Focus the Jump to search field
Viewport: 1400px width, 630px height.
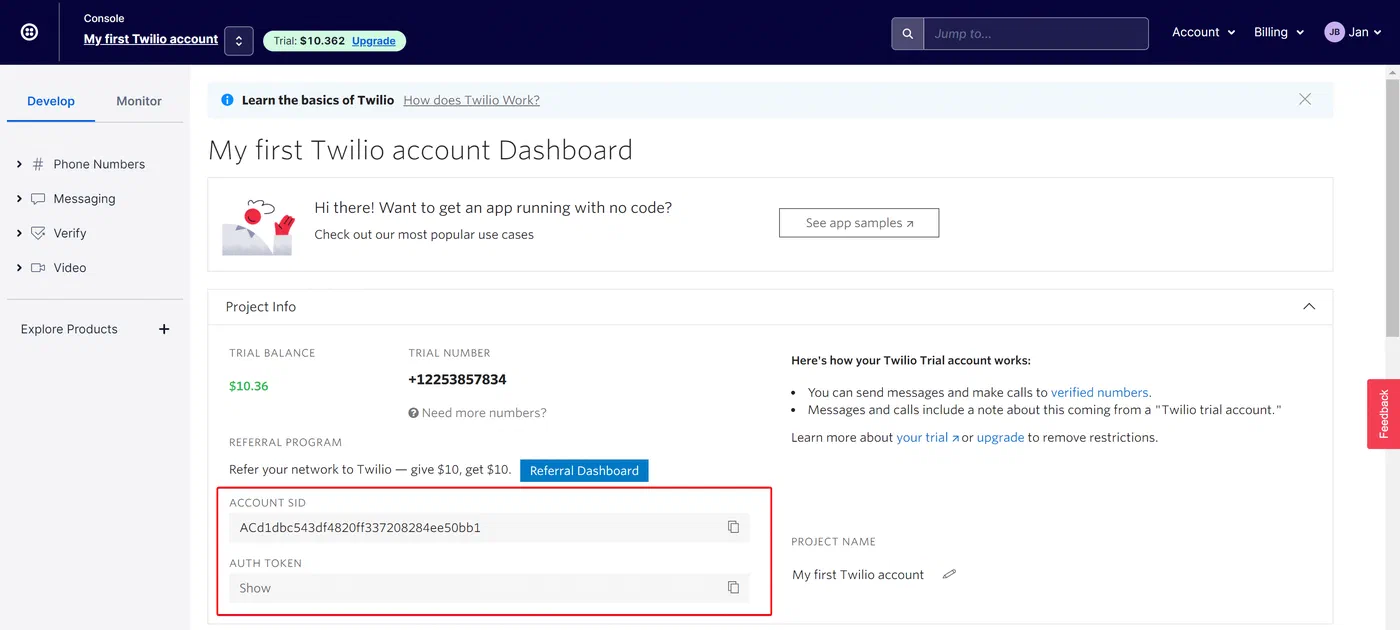(1036, 33)
